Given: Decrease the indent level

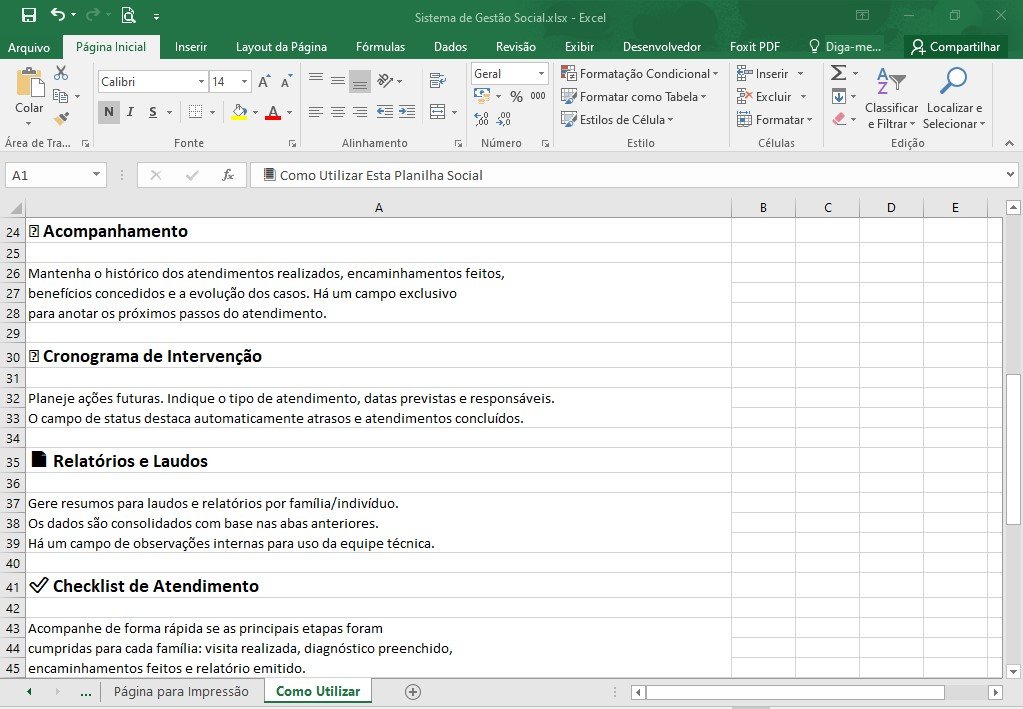Looking at the screenshot, I should click(385, 112).
